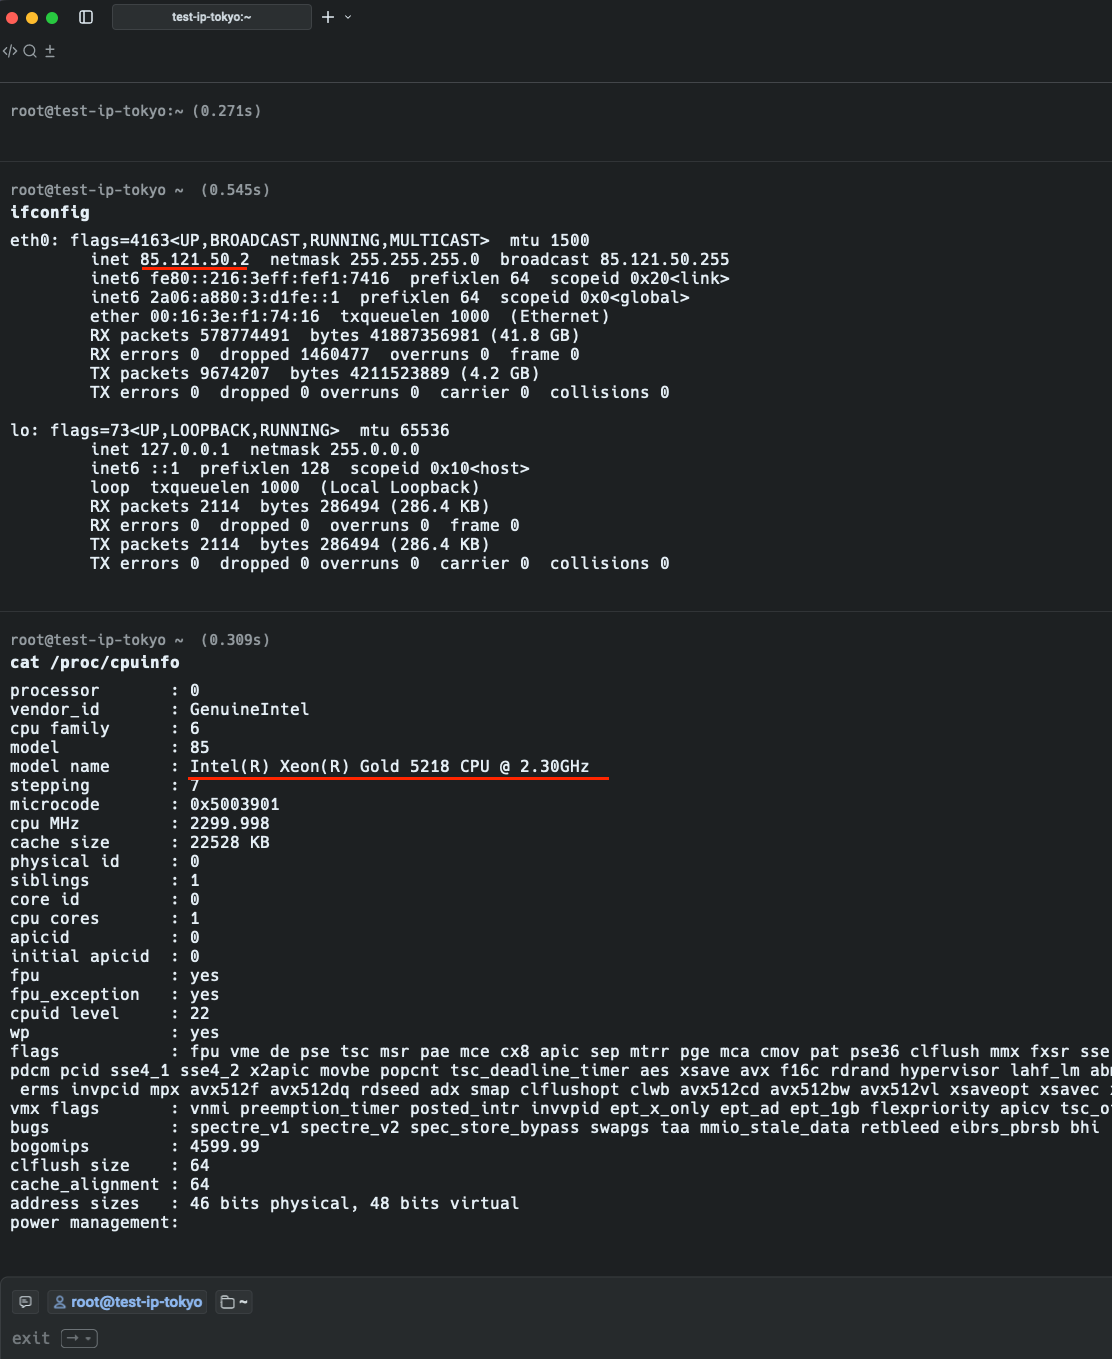Viewport: 1112px width, 1359px height.
Task: Switch to the test-ip-tokyo:~ tab
Action: coord(211,17)
